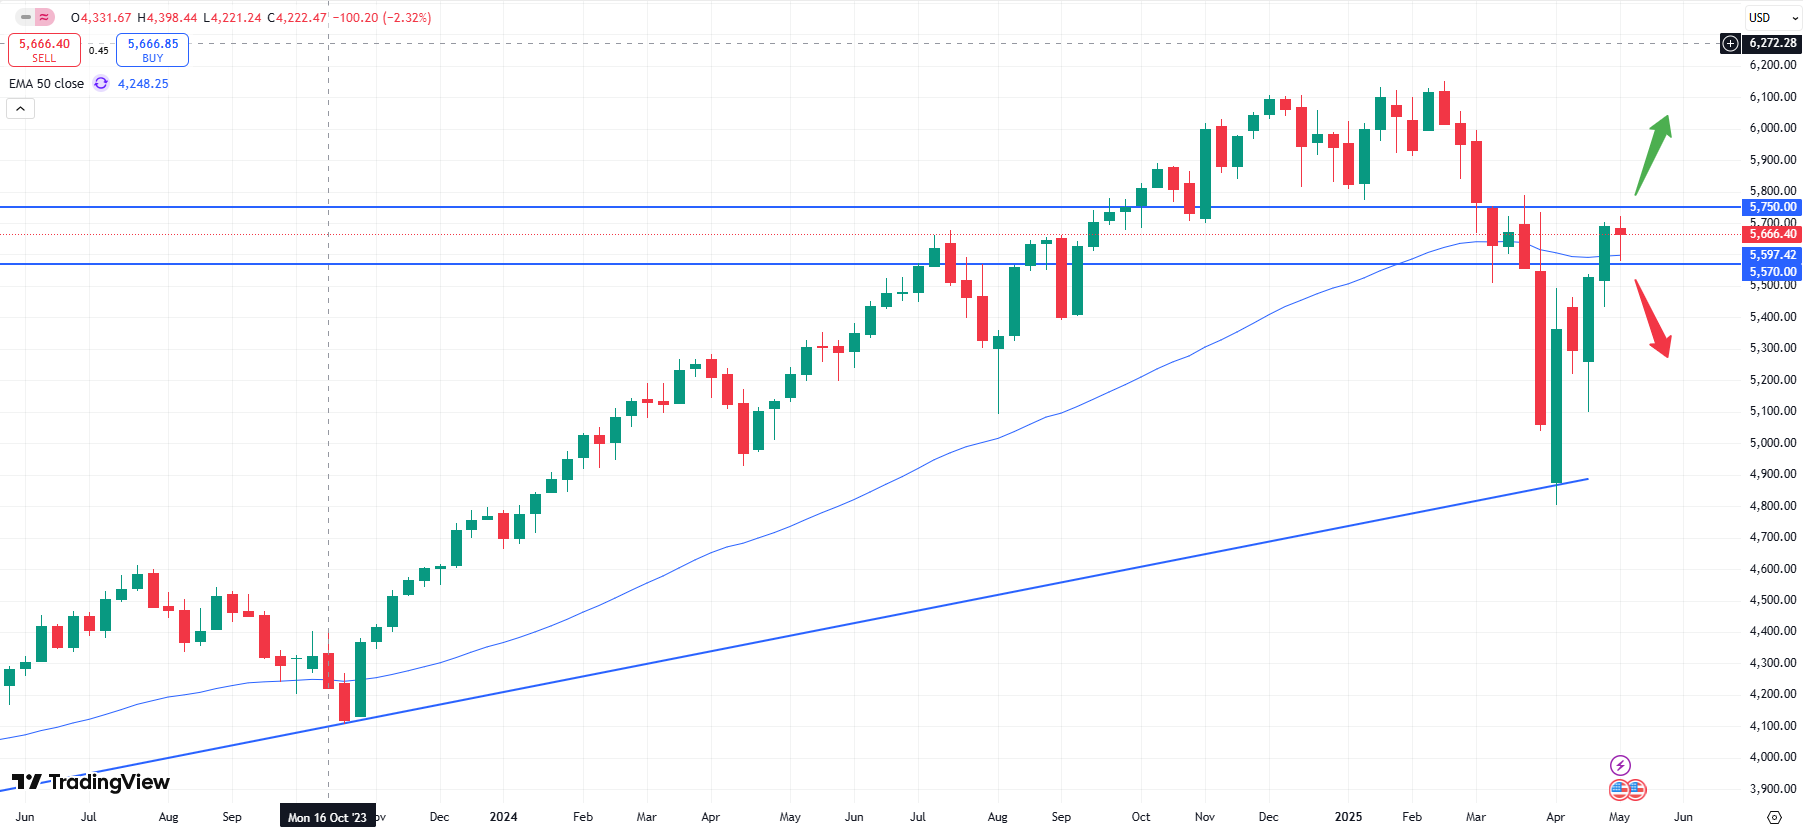1803x829 pixels.
Task: Collapse the indicator legend with chevron
Action: (x=20, y=108)
